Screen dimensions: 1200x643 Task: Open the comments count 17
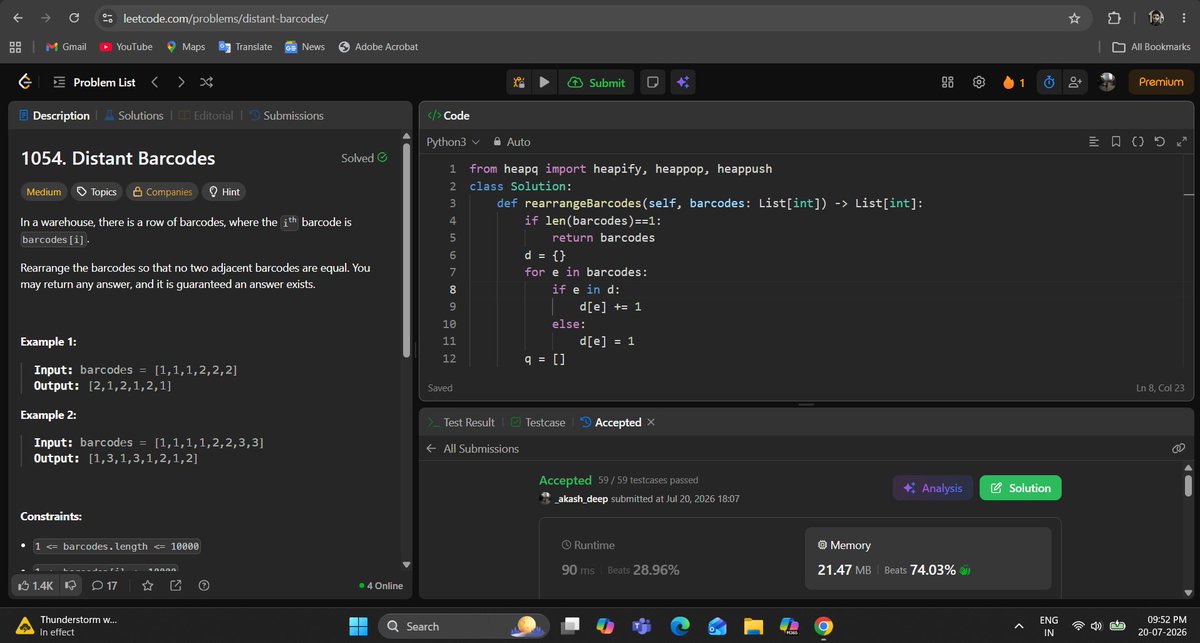105,585
